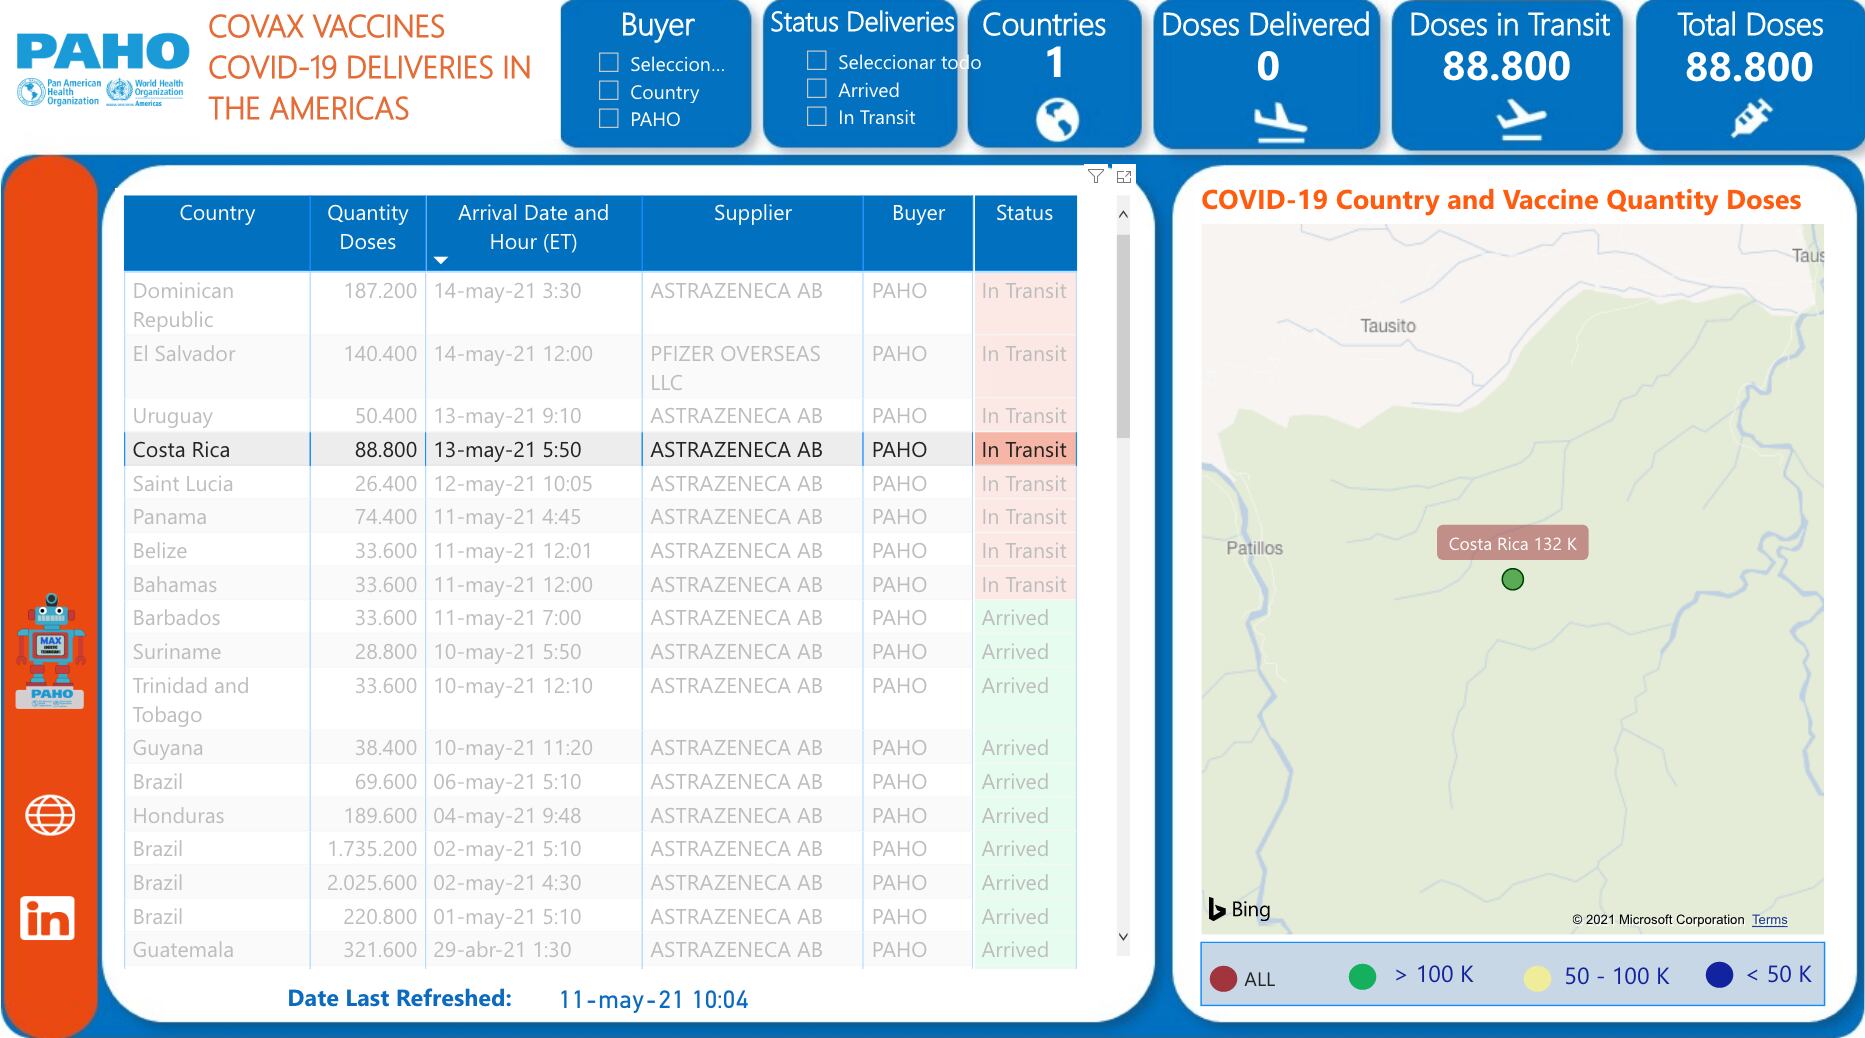The width and height of the screenshot is (1865, 1038).
Task: Select the green > 100 K legend circle
Action: pyautogui.click(x=1362, y=976)
